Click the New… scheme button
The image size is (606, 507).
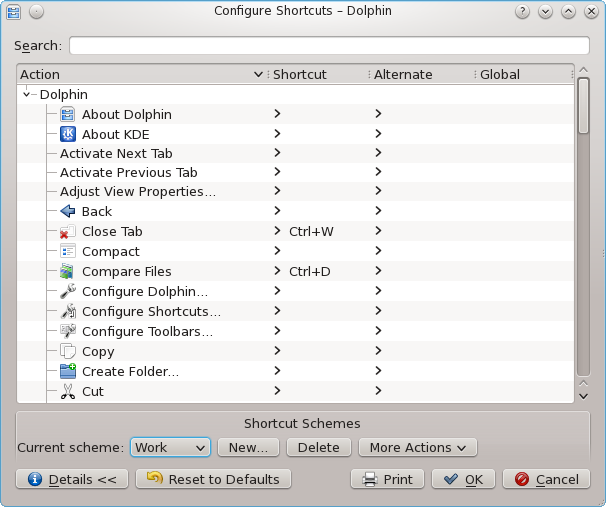[249, 447]
